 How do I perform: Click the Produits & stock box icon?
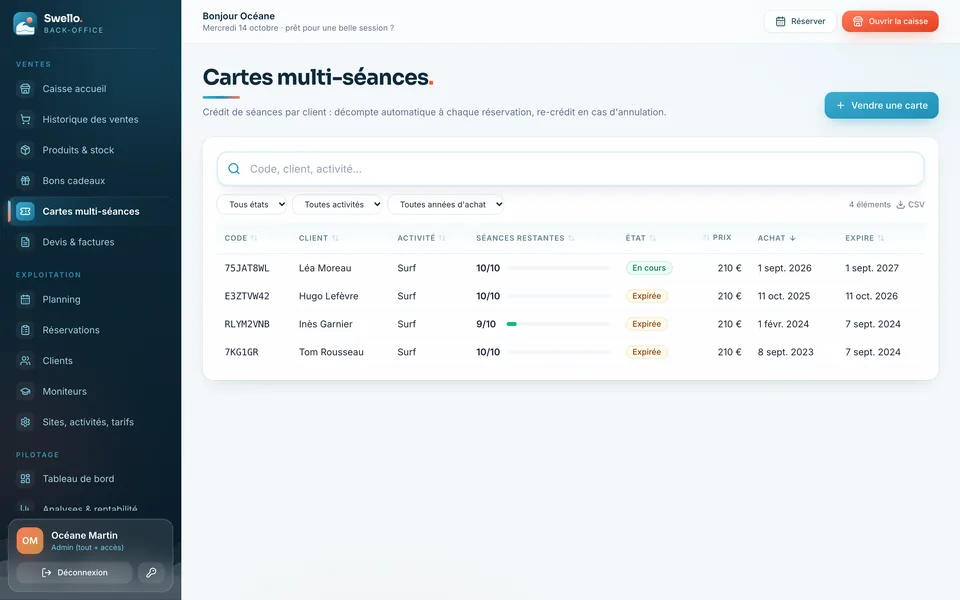tap(25, 150)
